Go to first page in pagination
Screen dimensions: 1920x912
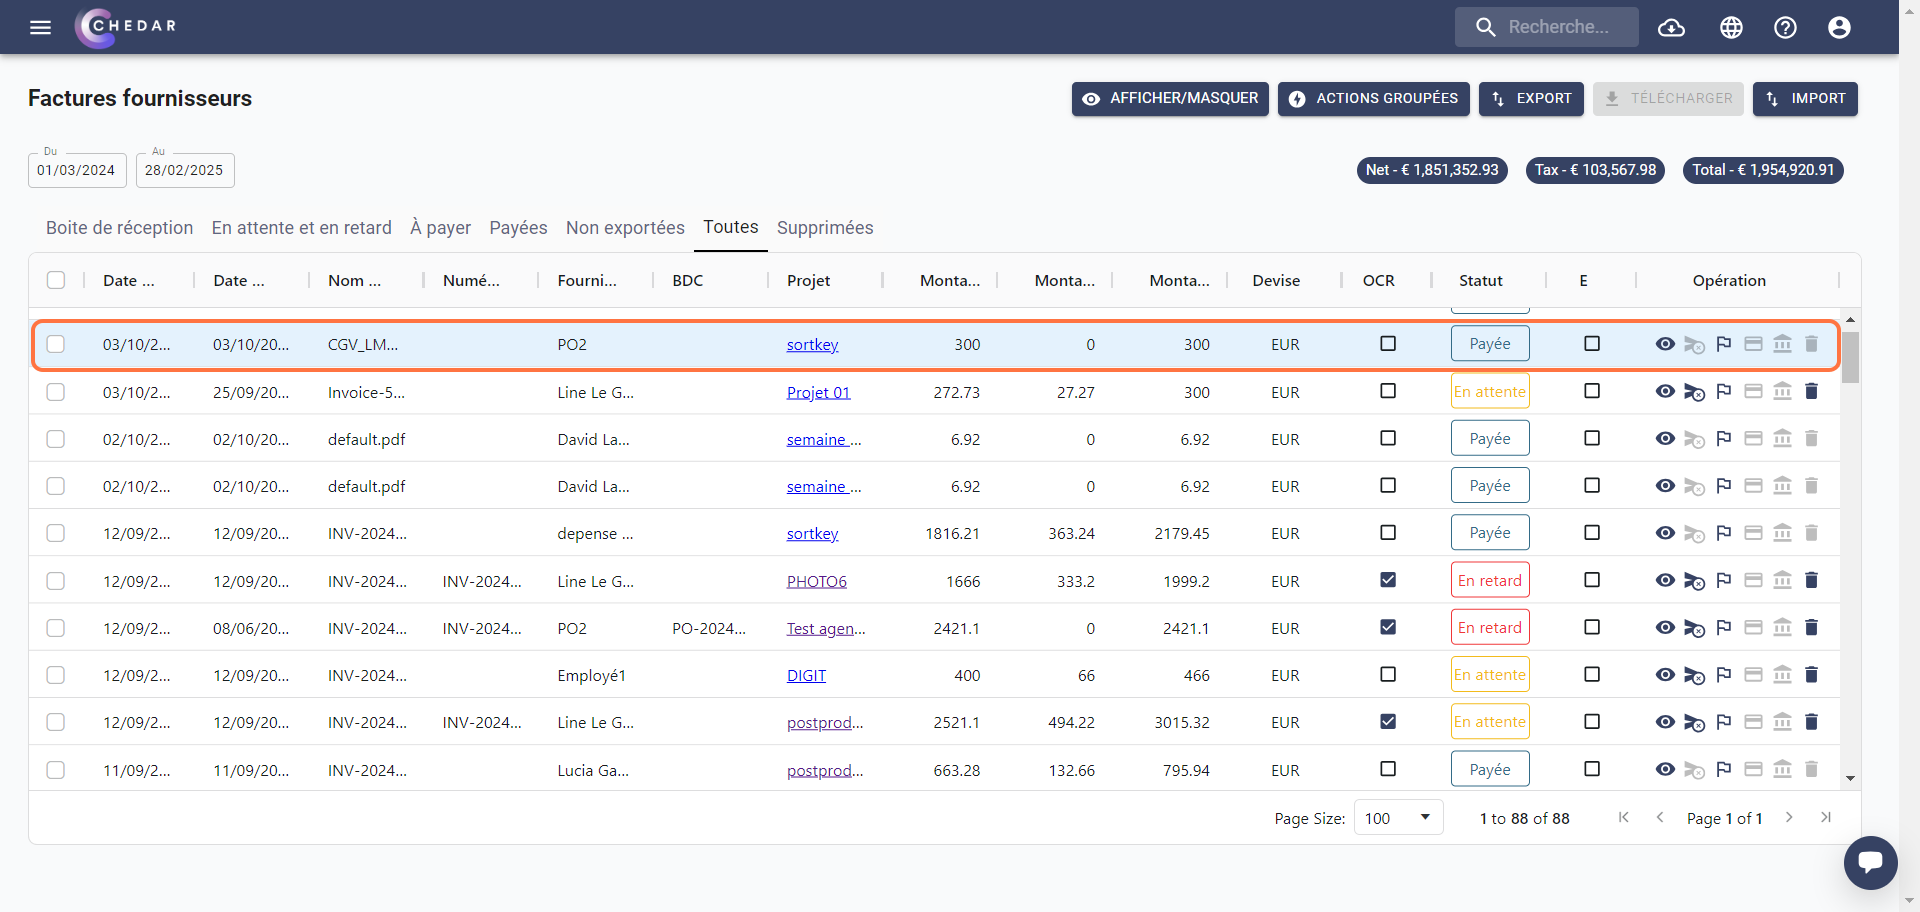1624,817
